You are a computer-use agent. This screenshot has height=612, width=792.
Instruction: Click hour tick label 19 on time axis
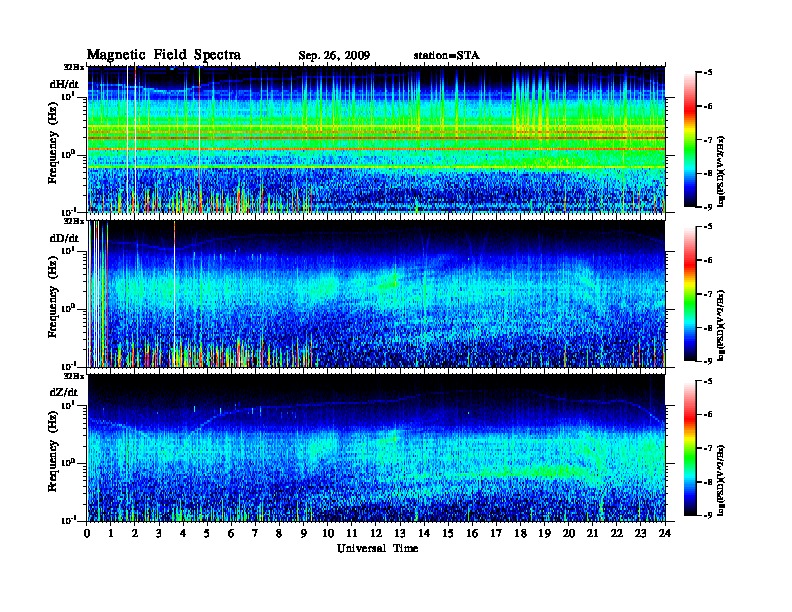click(x=544, y=534)
